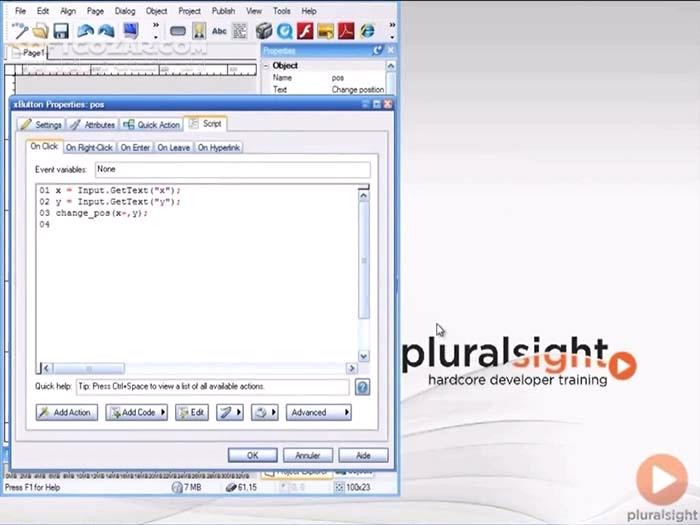Click the monitor preview toolbar icon
Image resolution: width=700 pixels, height=525 pixels.
pyautogui.click(x=130, y=30)
